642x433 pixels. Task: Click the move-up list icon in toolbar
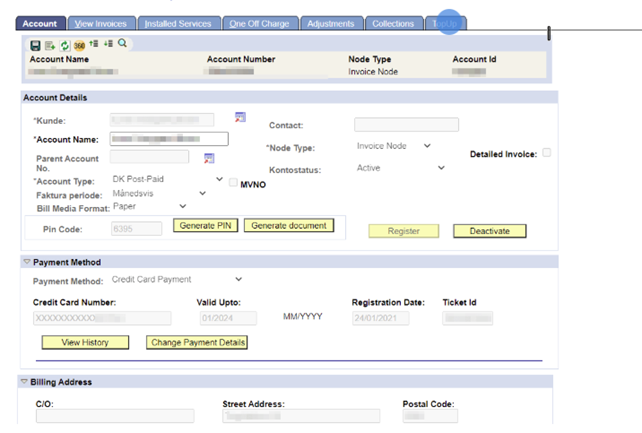point(94,45)
